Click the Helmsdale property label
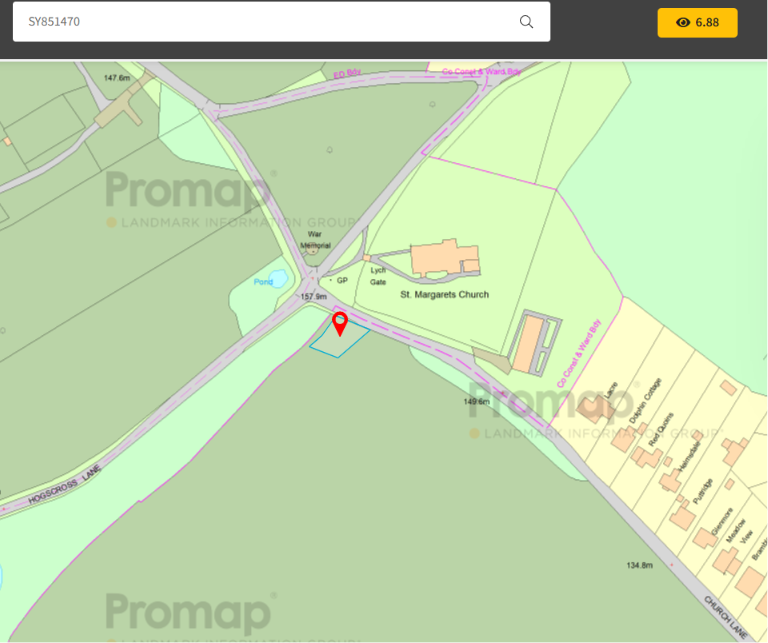This screenshot has width=768, height=643. 689,456
